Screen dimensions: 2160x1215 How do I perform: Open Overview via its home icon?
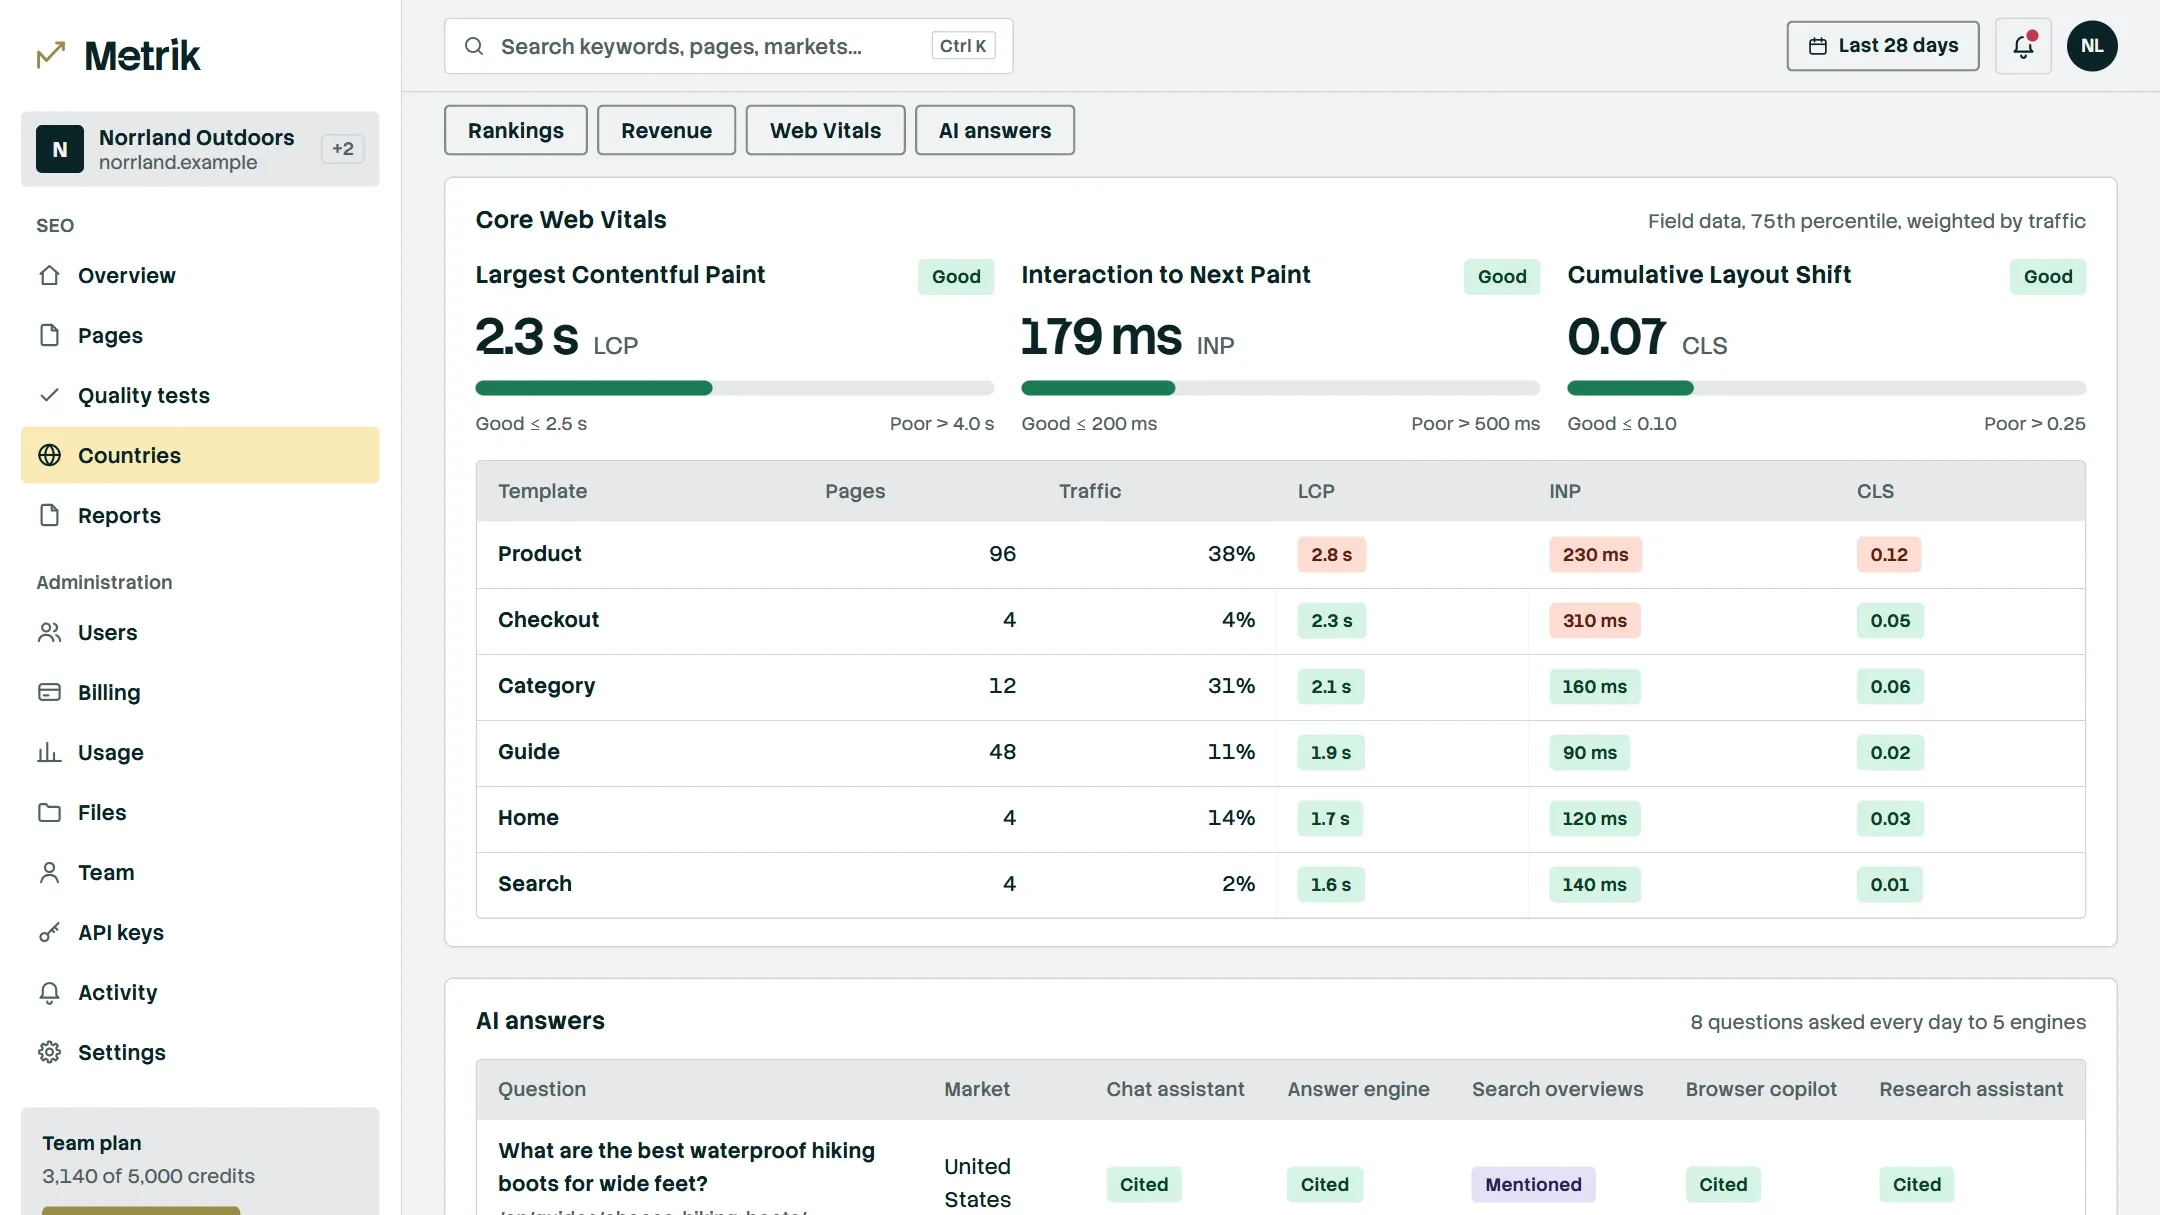tap(49, 275)
